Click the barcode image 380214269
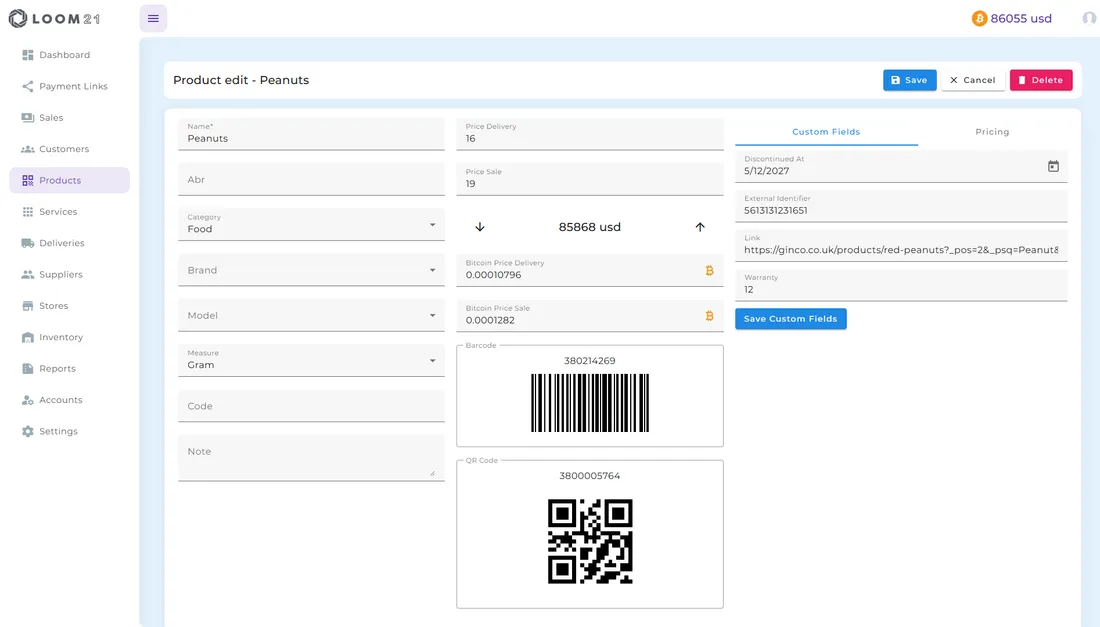Viewport: 1100px width, 627px height. click(x=590, y=403)
